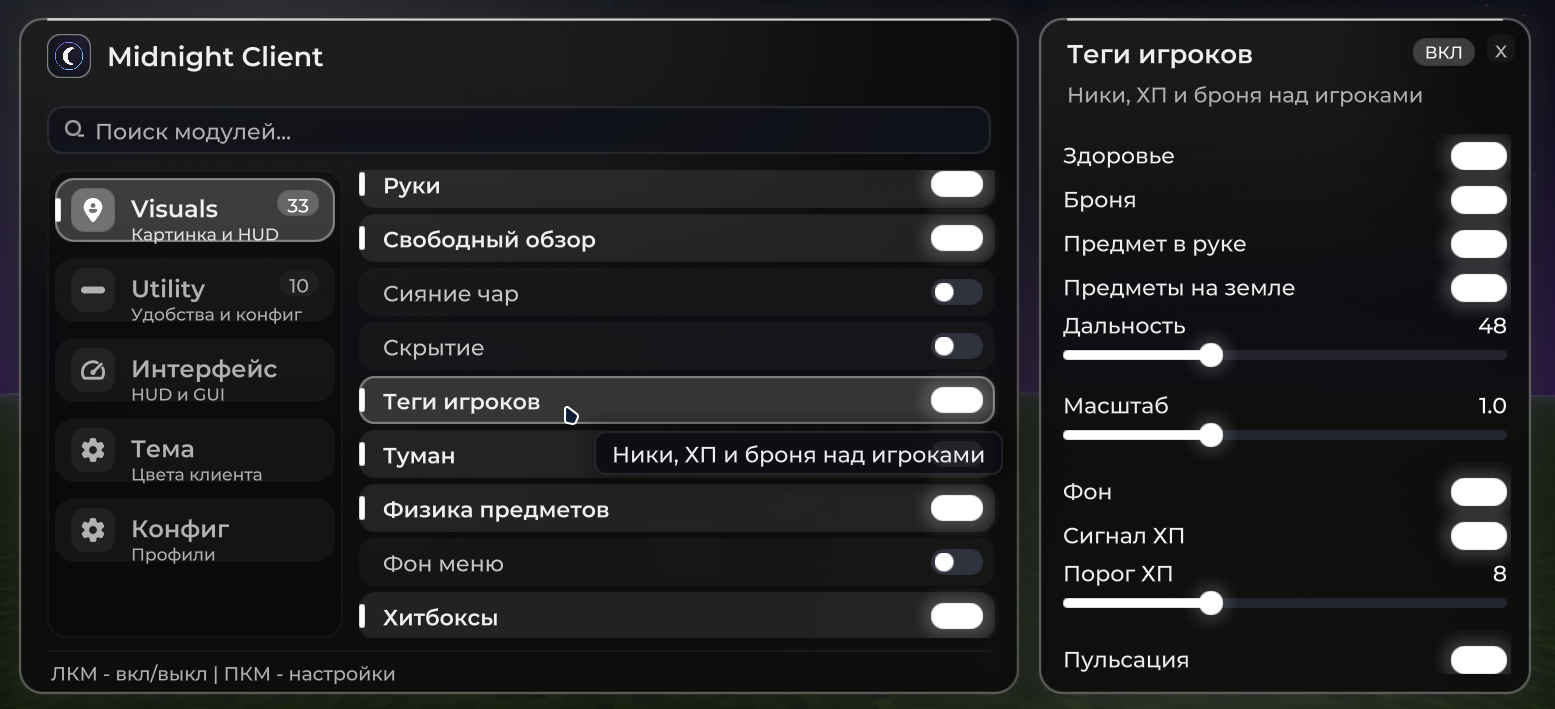
Task: Toggle the Хитбоксы module switch
Action: click(x=957, y=616)
